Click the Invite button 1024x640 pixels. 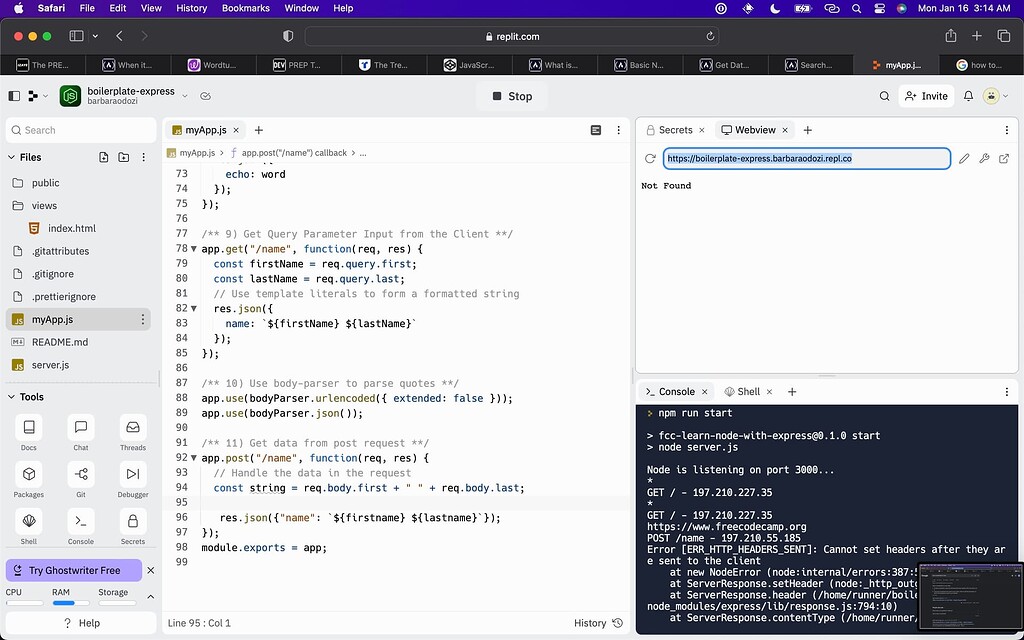[925, 96]
